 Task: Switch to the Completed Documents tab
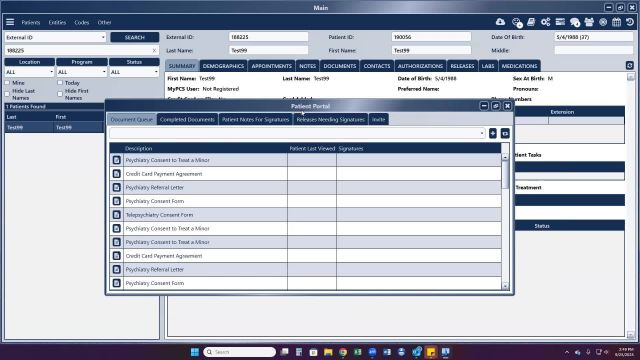[187, 120]
